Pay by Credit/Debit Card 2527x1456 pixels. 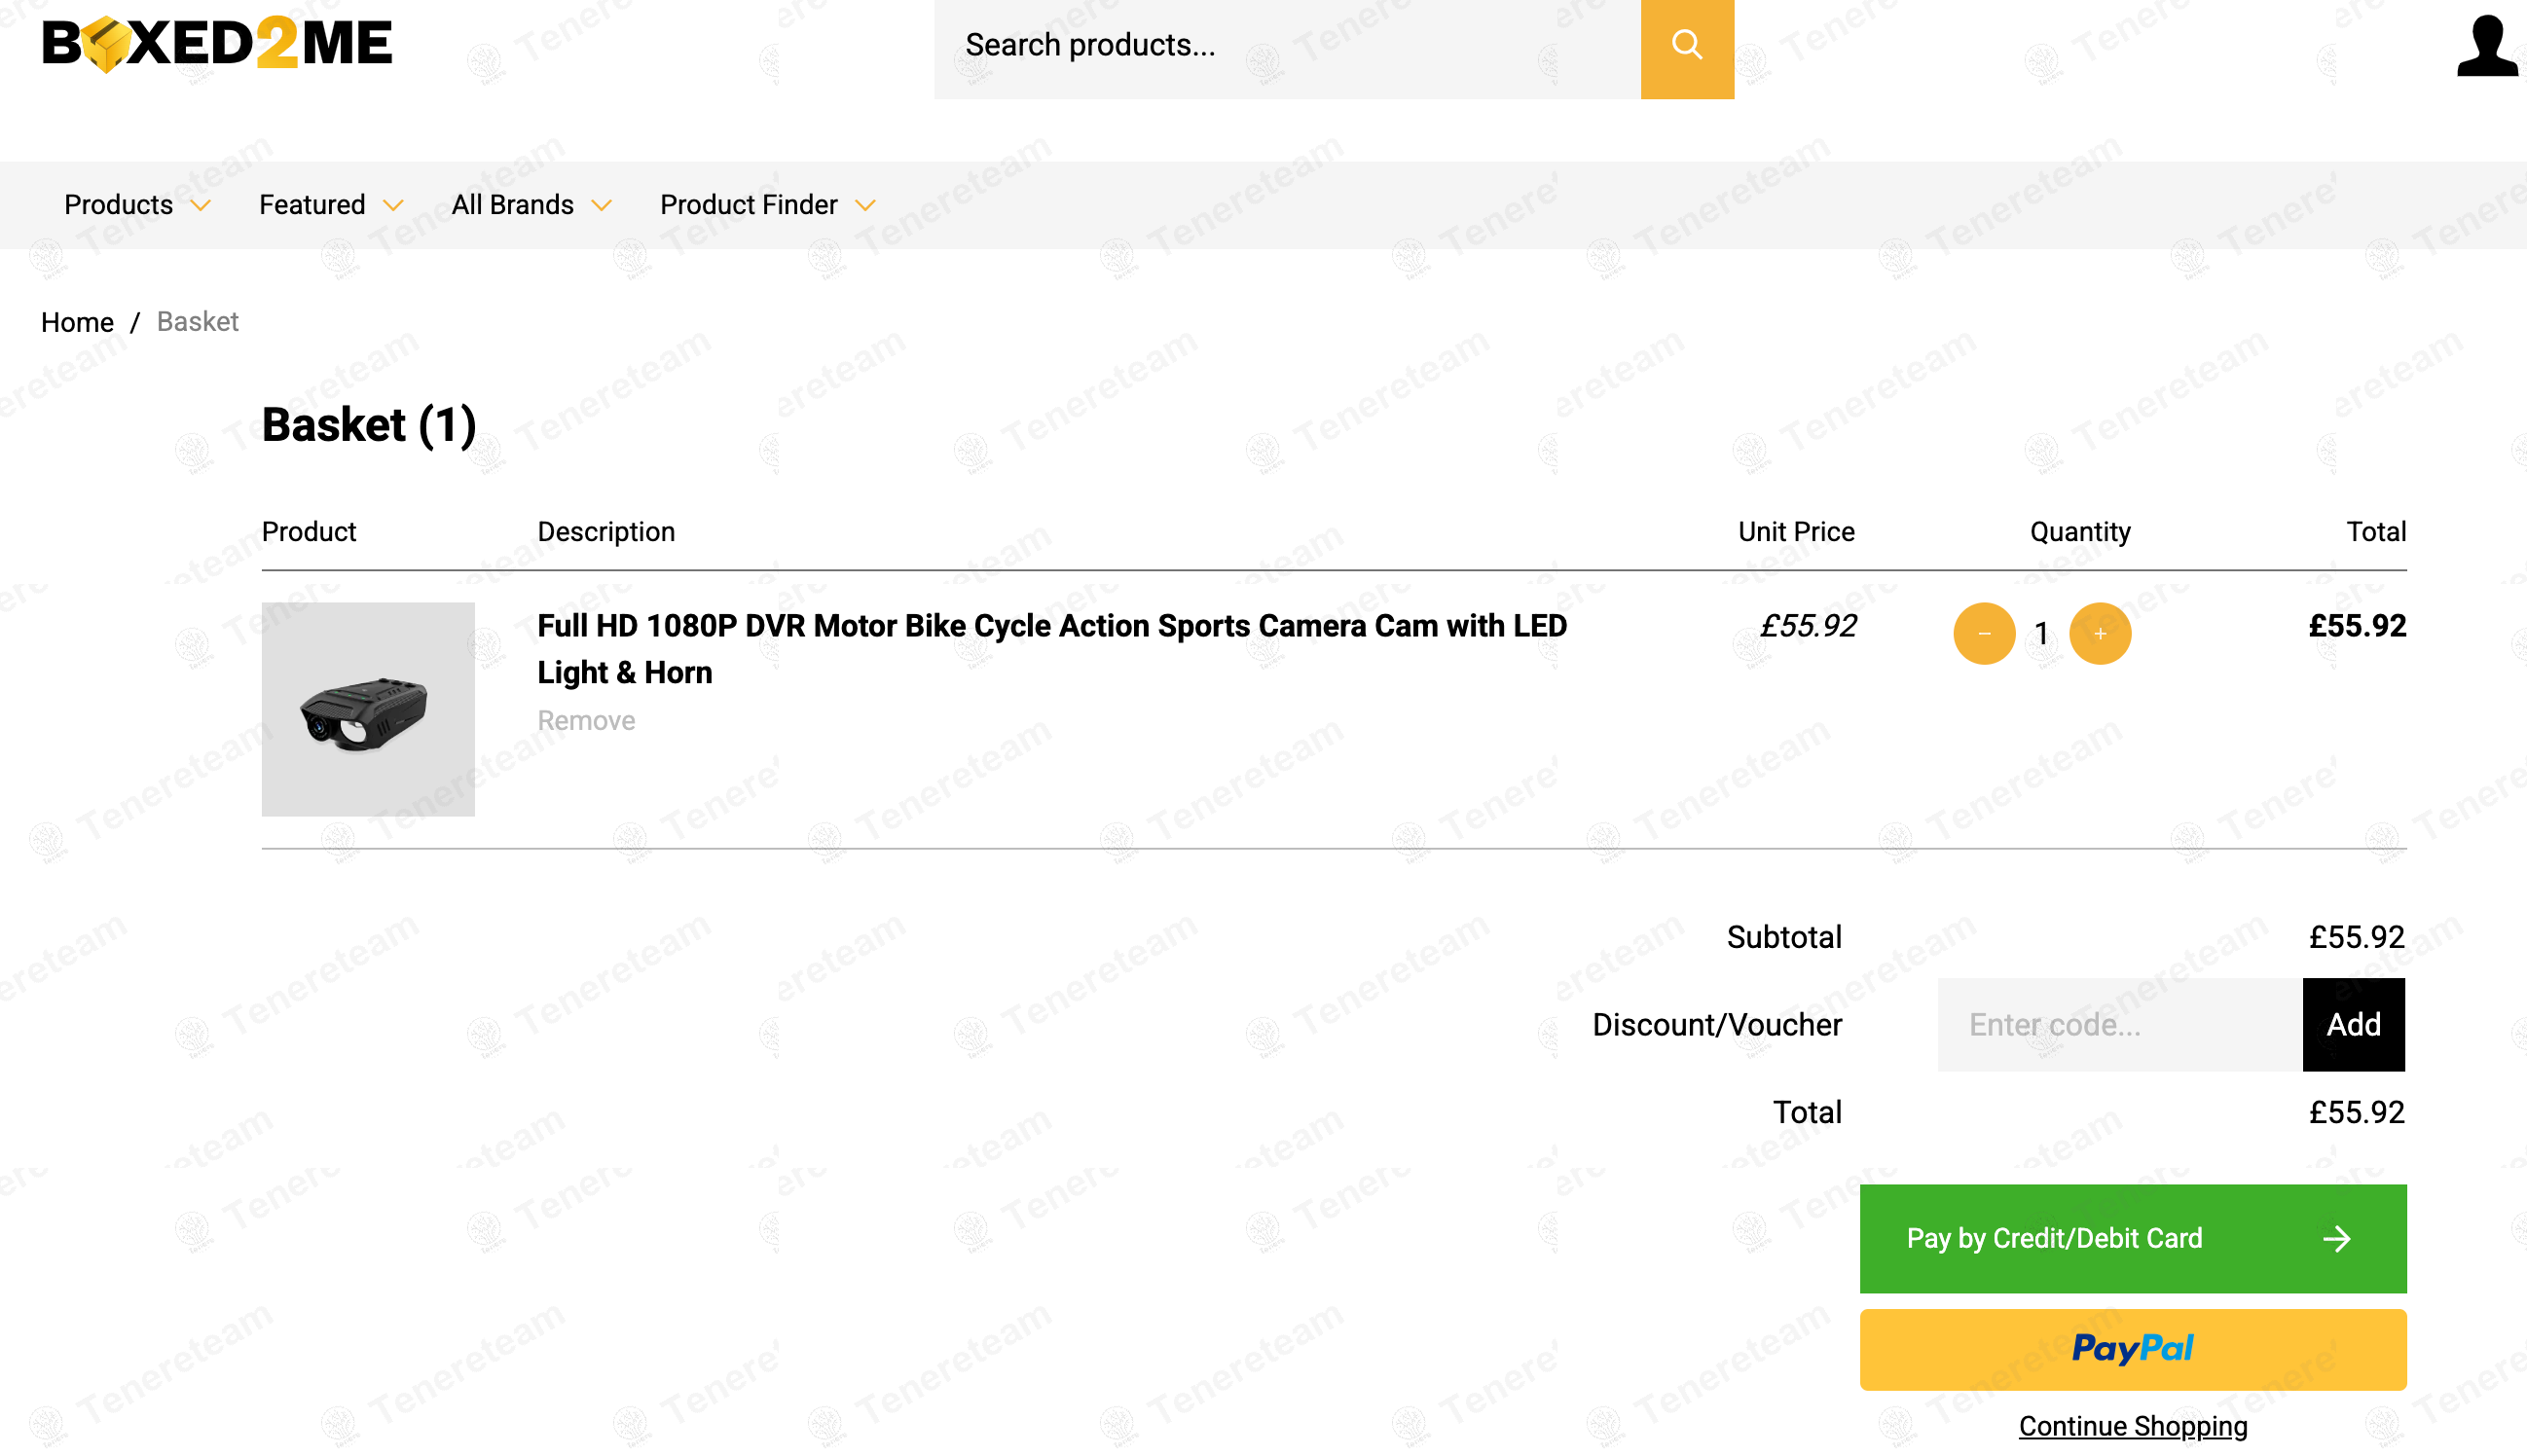coord(2133,1239)
